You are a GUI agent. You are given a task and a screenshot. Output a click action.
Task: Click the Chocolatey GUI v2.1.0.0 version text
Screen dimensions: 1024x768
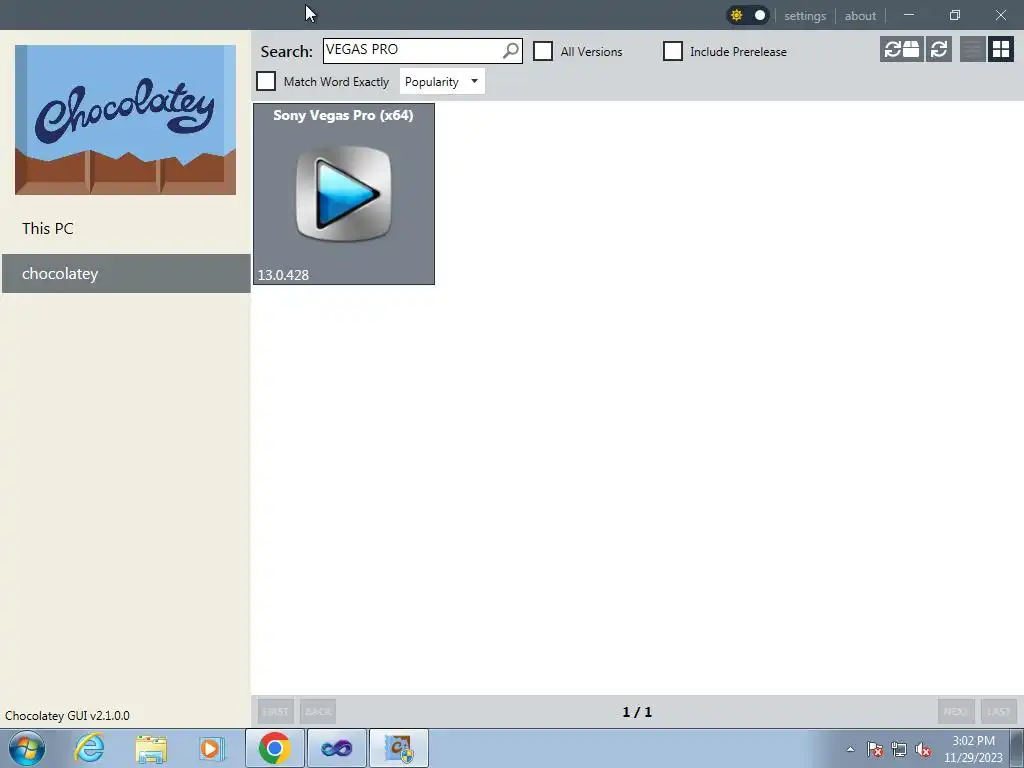point(67,716)
